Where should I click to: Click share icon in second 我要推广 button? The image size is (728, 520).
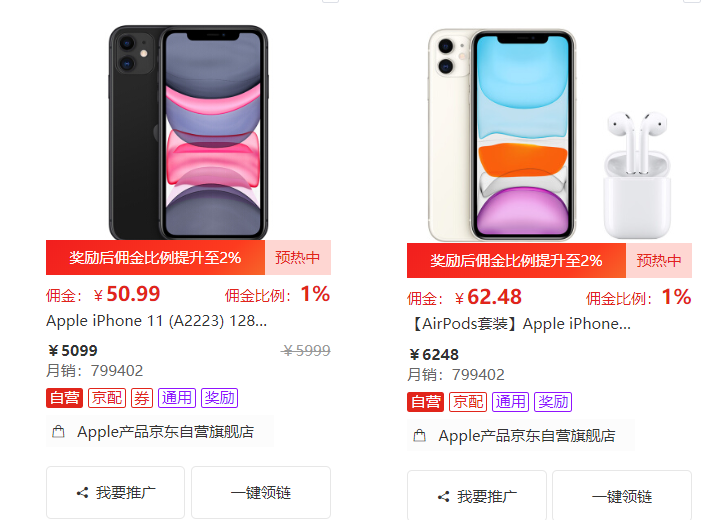click(444, 496)
